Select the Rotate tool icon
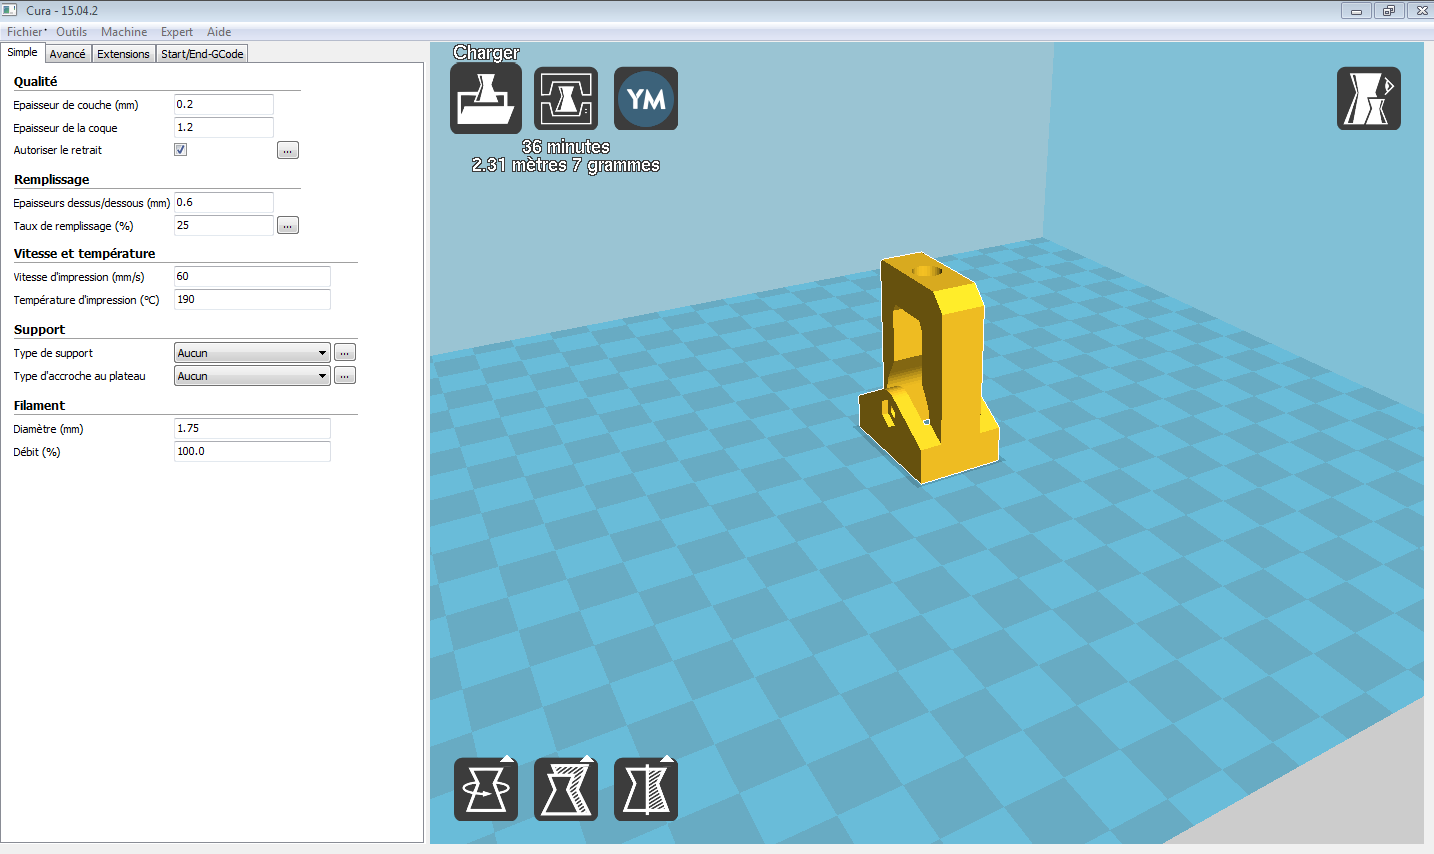Screen dimensions: 1434x854 (486, 789)
